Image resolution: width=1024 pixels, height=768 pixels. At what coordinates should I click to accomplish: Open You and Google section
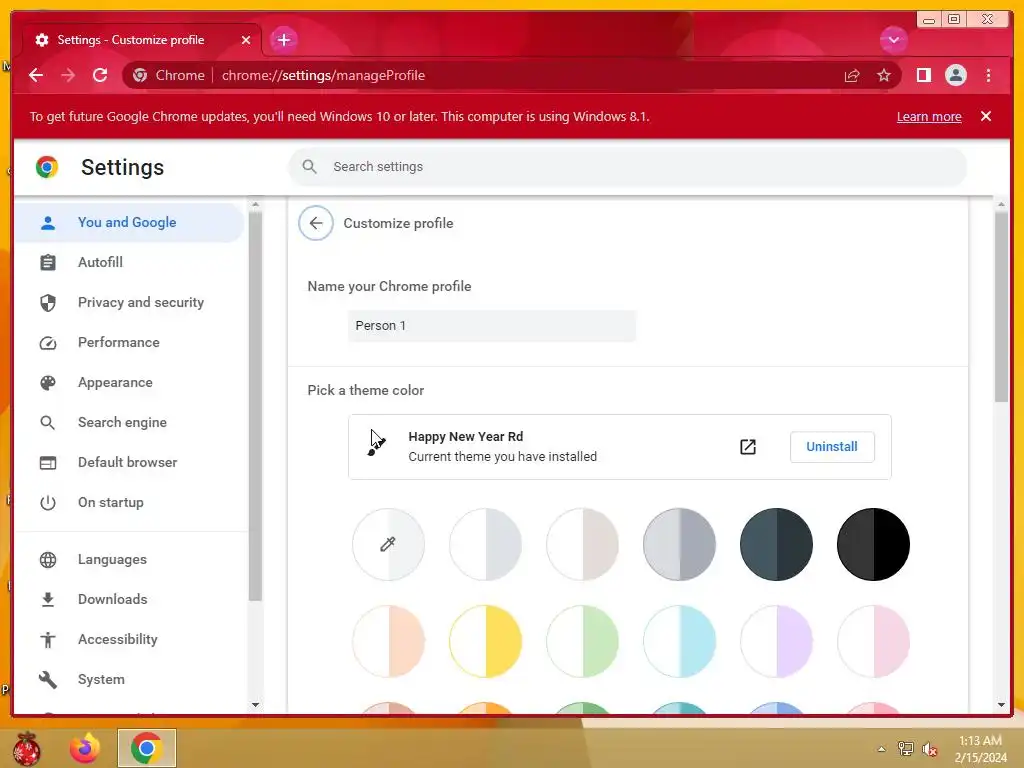pos(129,222)
